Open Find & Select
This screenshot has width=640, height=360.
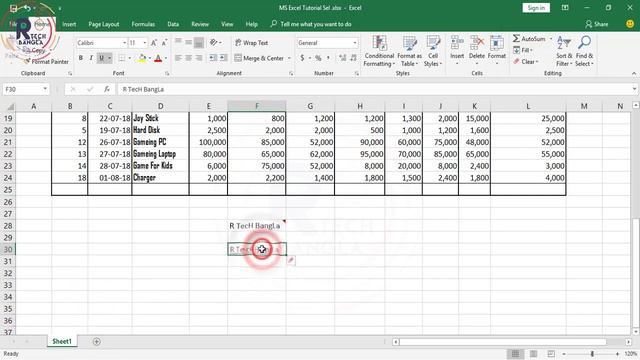[x=584, y=51]
